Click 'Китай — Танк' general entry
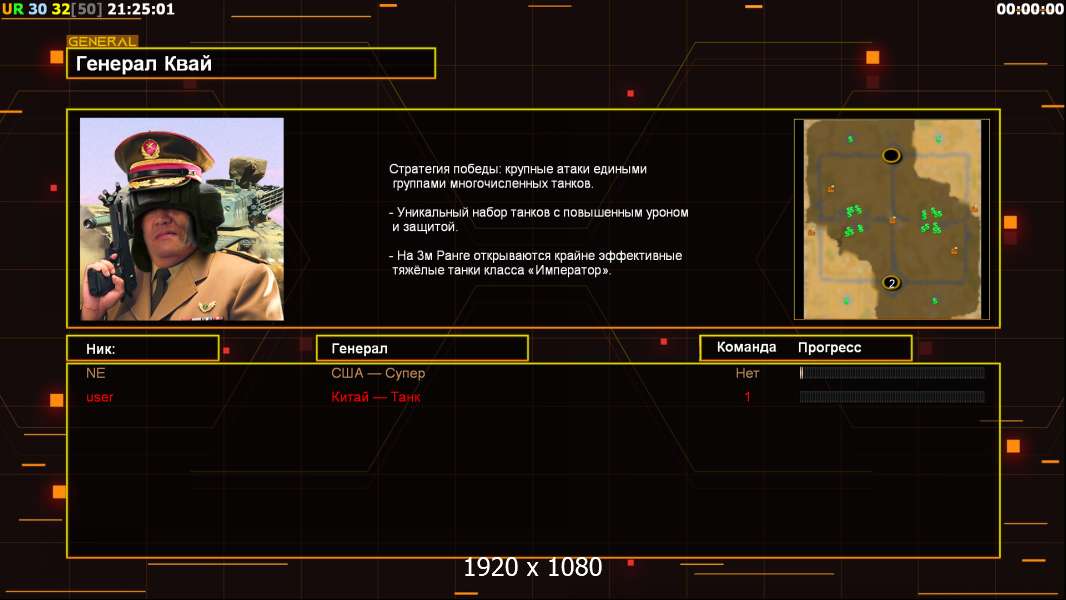 coord(375,397)
